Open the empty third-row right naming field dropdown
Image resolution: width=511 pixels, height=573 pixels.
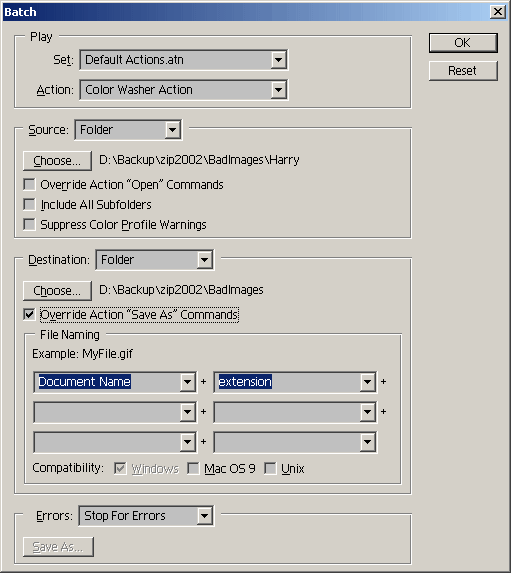tap(295, 442)
